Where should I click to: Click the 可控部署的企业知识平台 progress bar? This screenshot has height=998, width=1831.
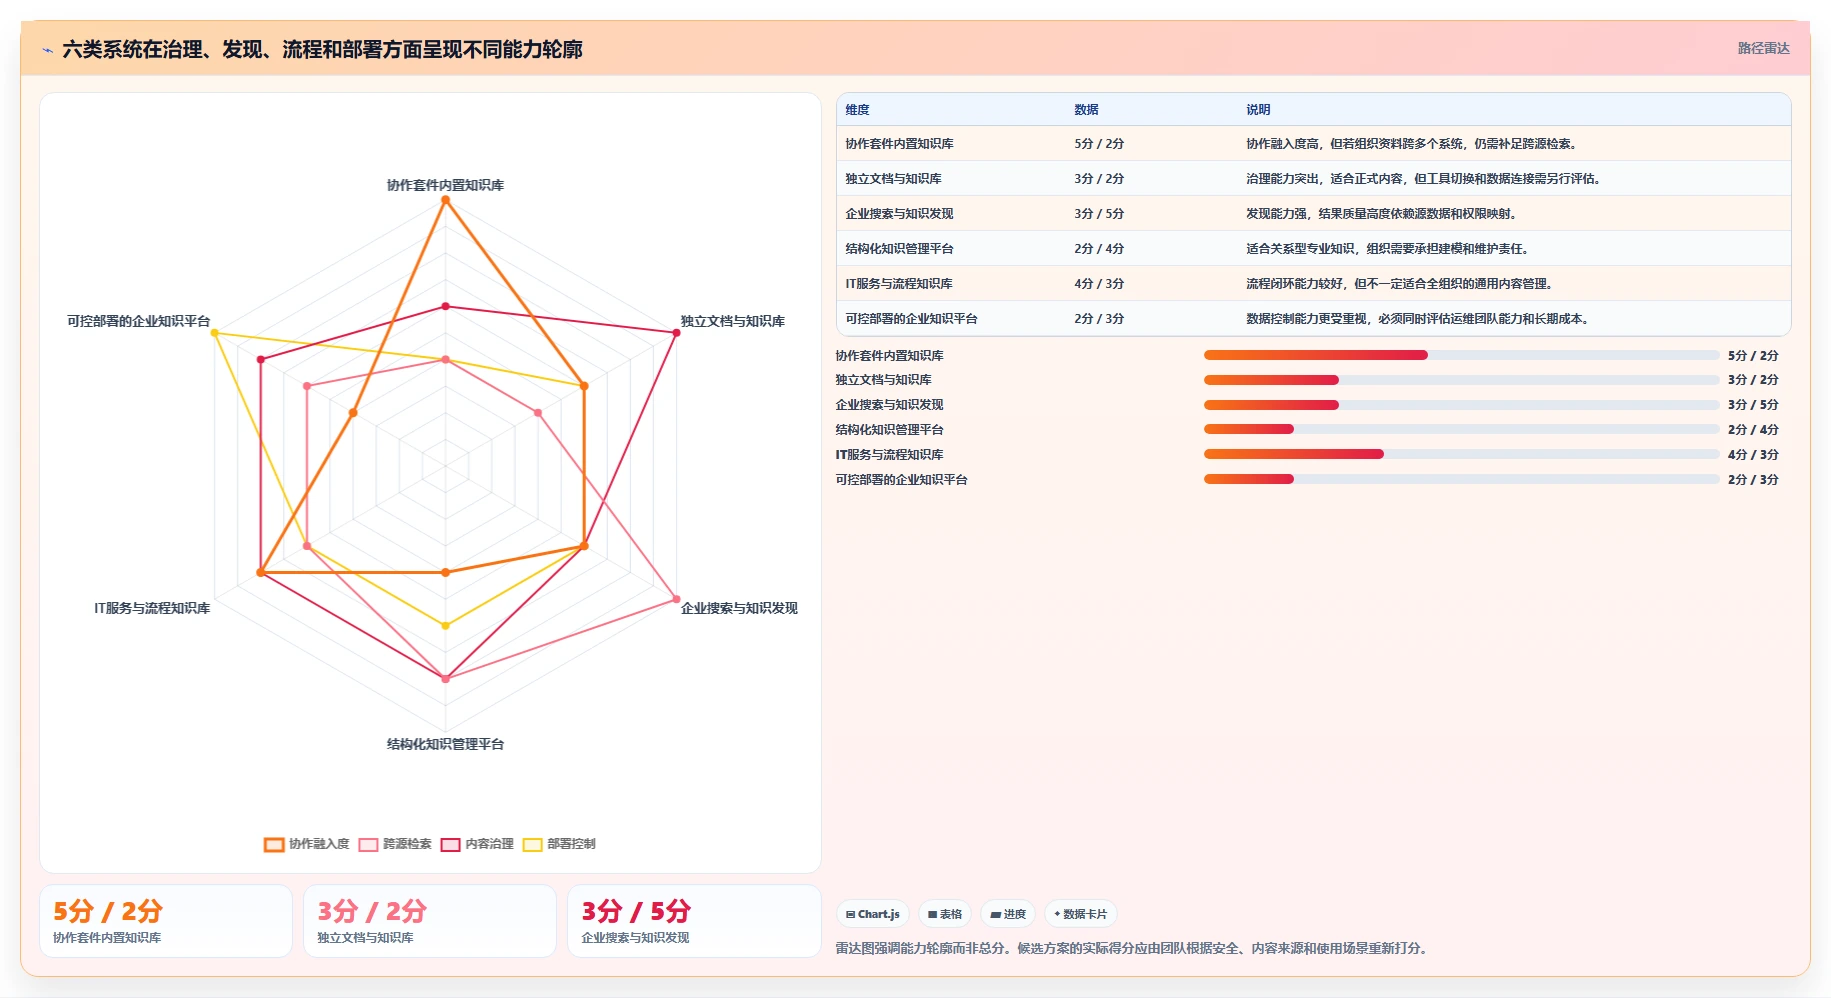click(1461, 479)
